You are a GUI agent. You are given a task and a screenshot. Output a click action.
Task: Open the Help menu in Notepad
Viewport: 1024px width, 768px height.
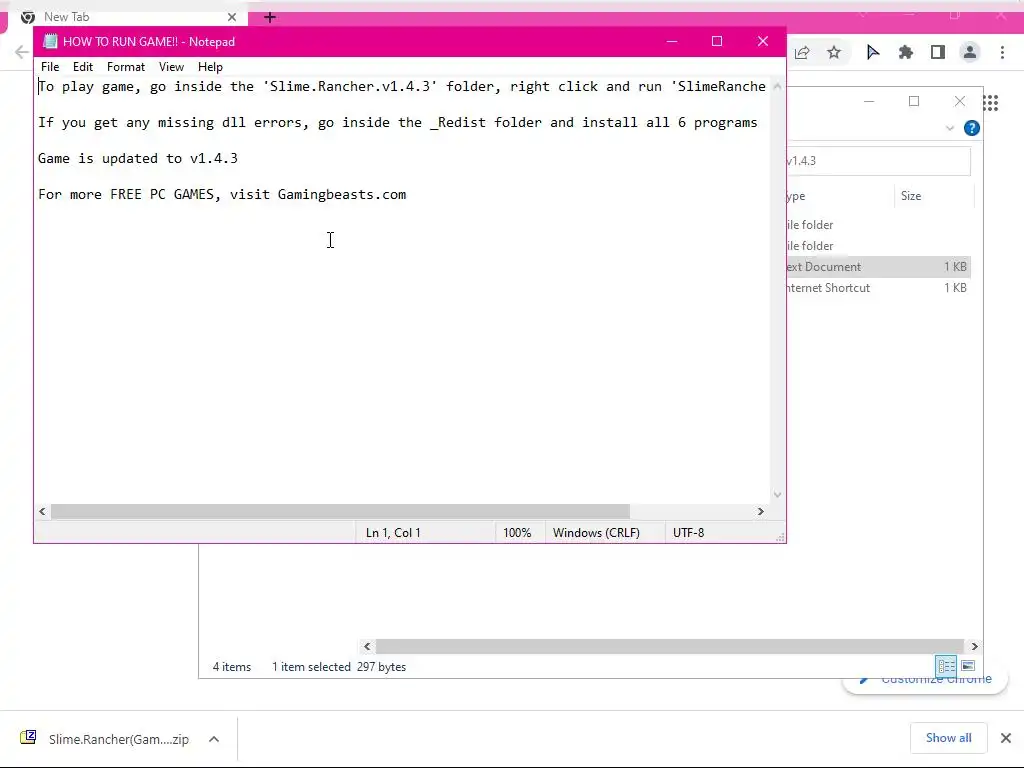(210, 67)
